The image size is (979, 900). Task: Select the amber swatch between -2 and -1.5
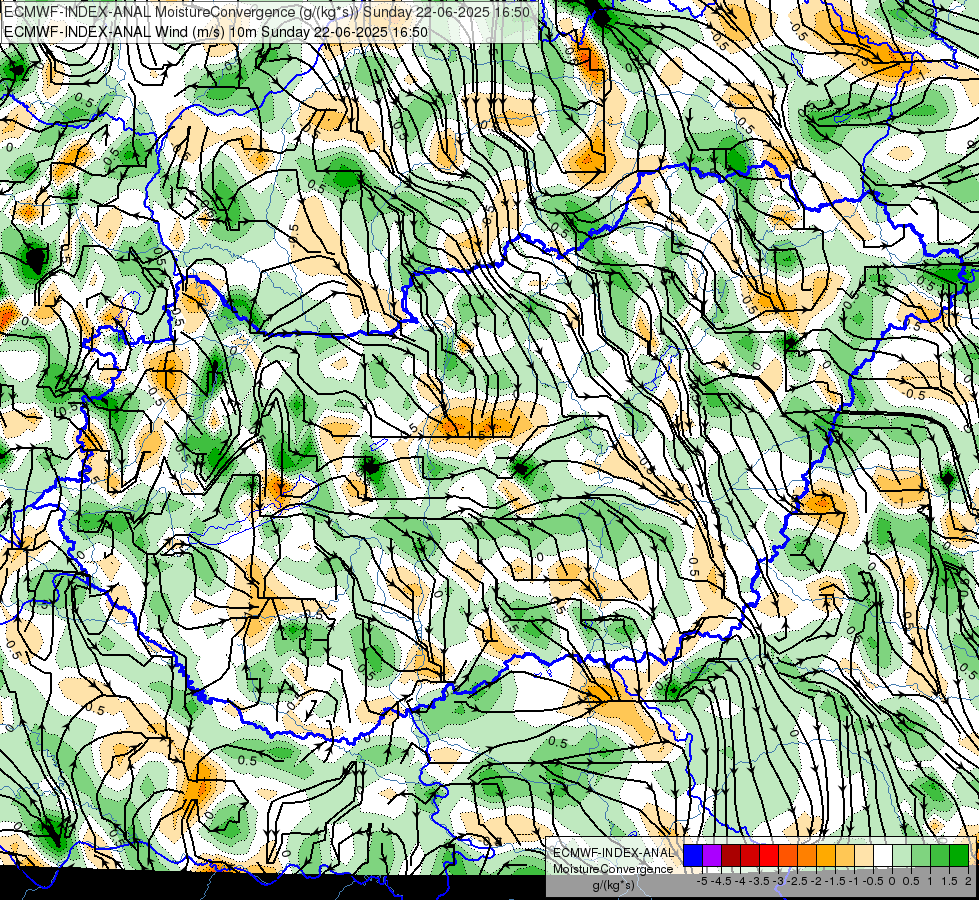click(826, 856)
